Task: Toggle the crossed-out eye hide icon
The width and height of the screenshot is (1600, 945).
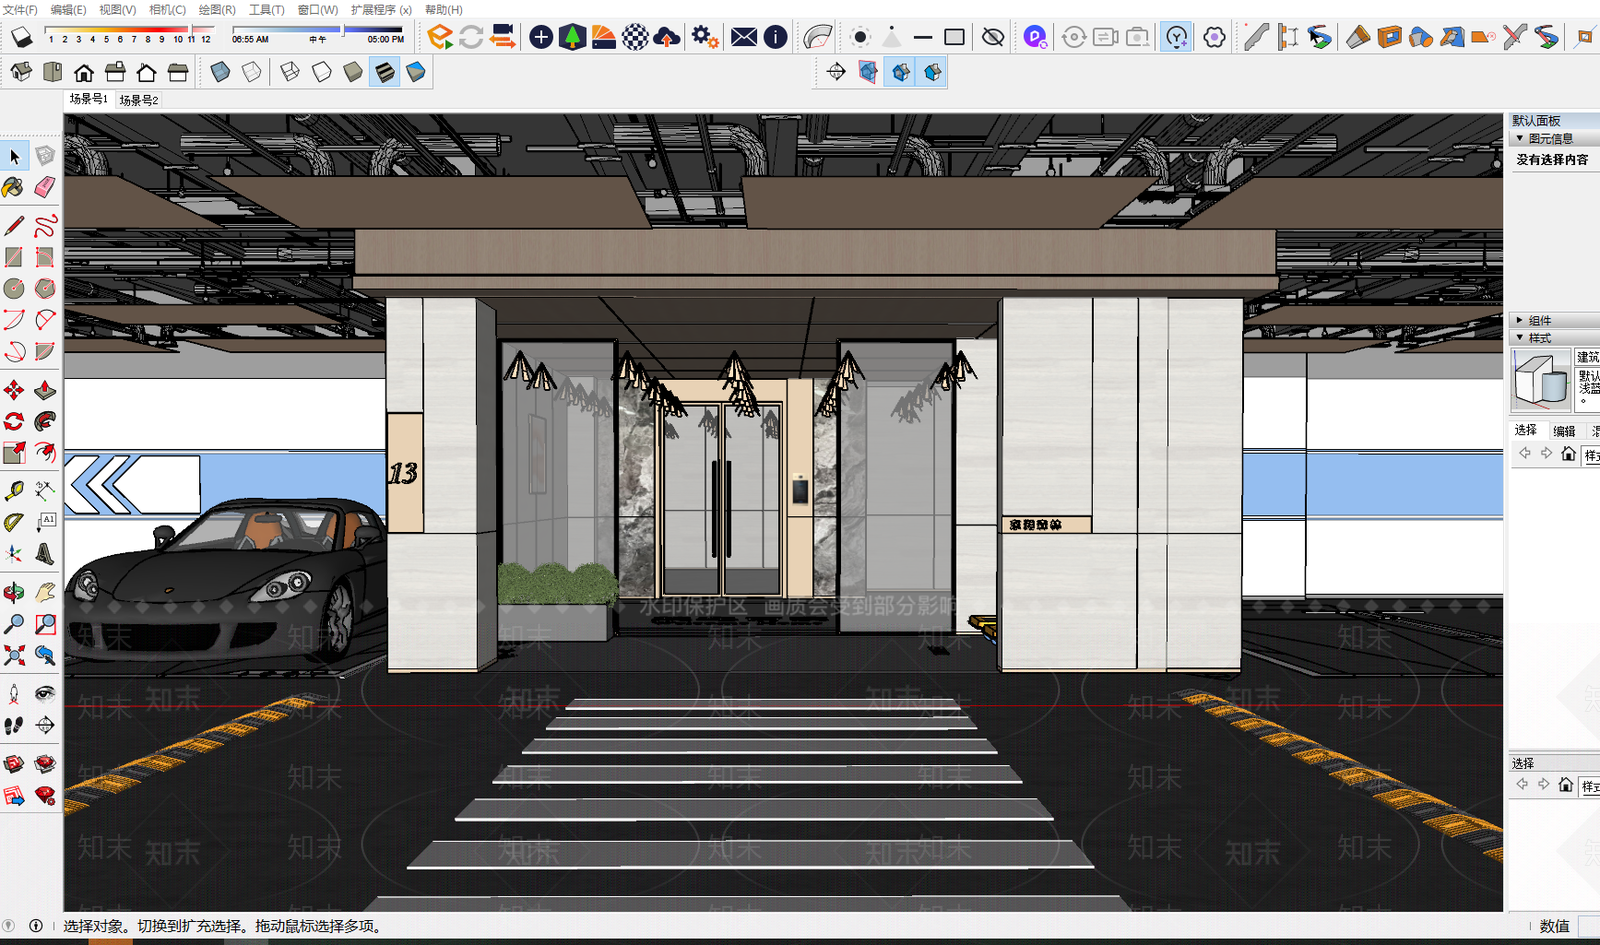Action: (993, 37)
